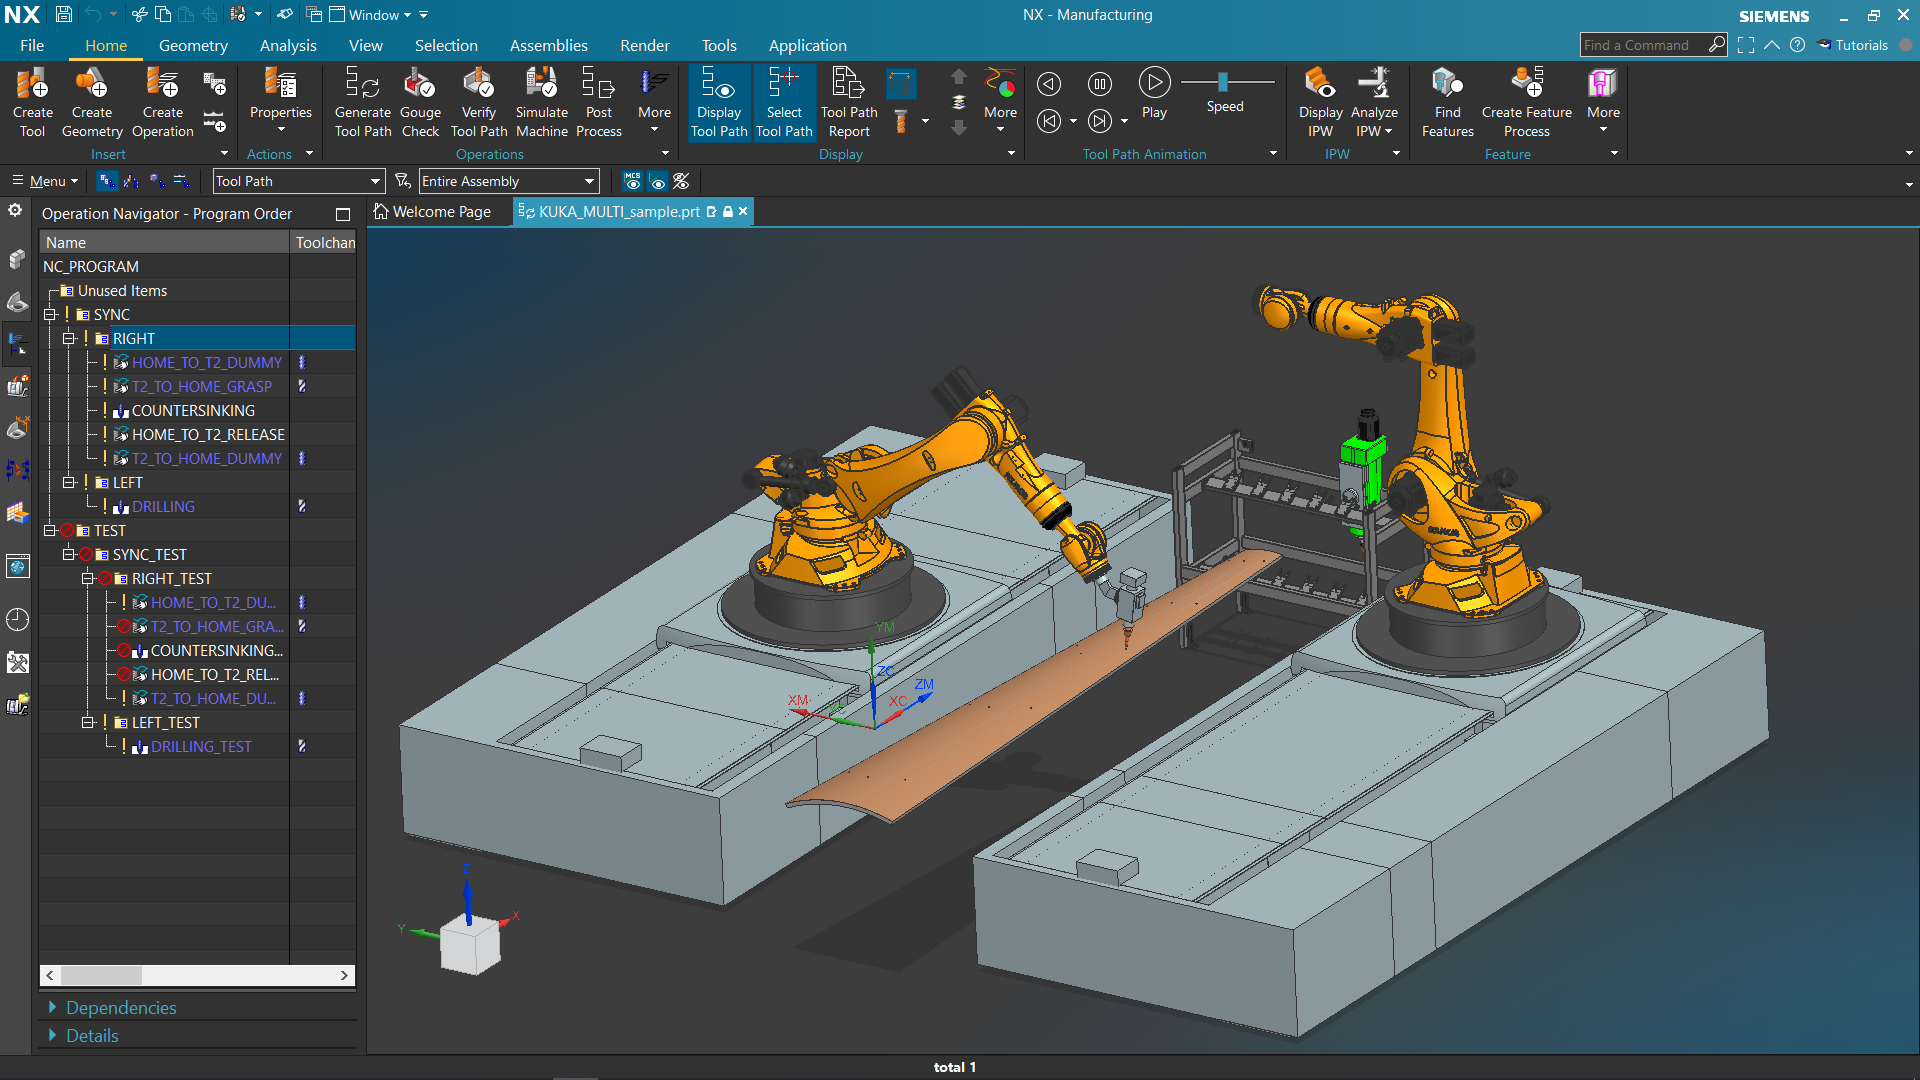Select DRILLING_TEST operation
This screenshot has height=1080, width=1920.
pos(201,747)
